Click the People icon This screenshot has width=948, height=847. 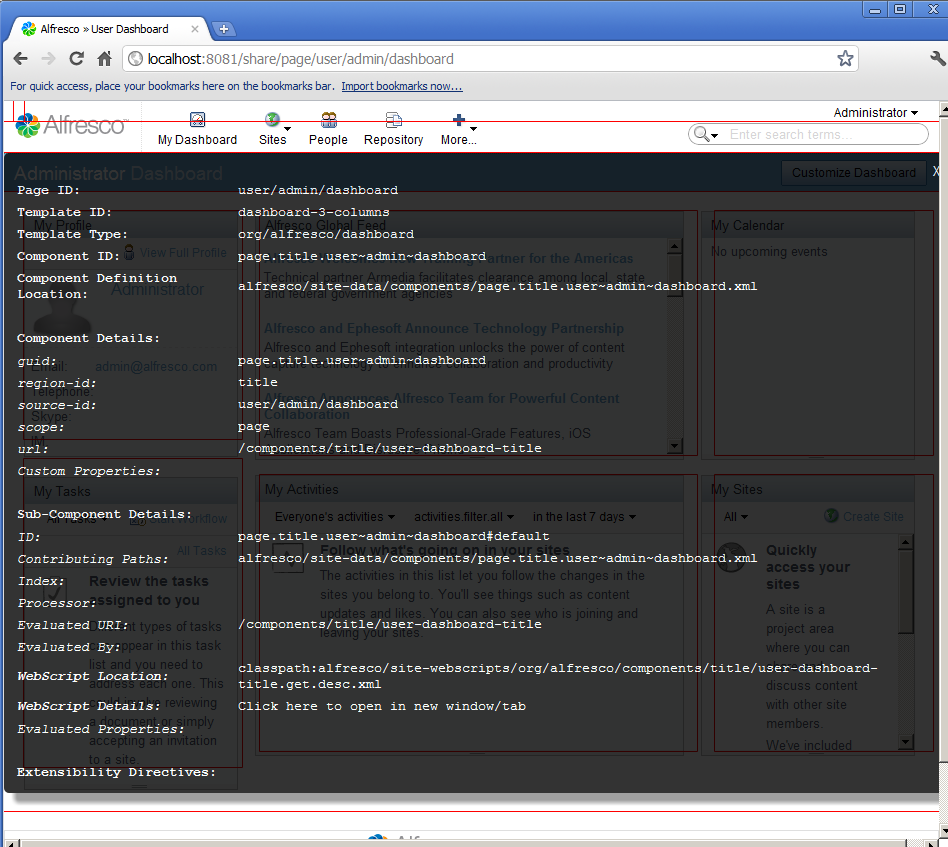click(328, 120)
